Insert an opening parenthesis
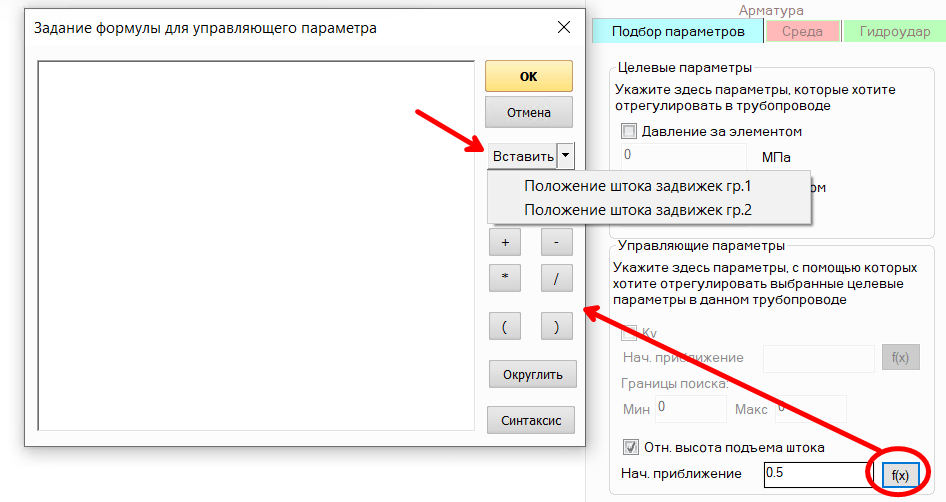The height and width of the screenshot is (502, 946). [504, 326]
